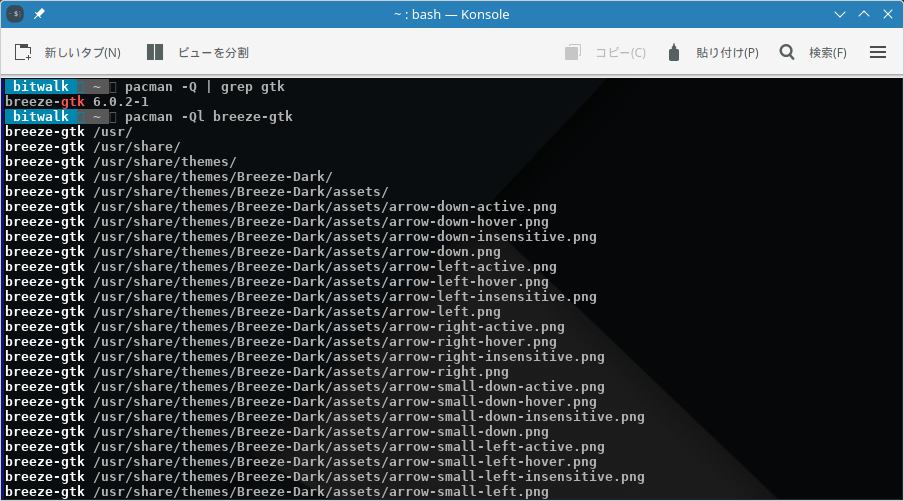904x501 pixels.
Task: Click the '/usr/share/' output line
Action: pyautogui.click(x=93, y=146)
